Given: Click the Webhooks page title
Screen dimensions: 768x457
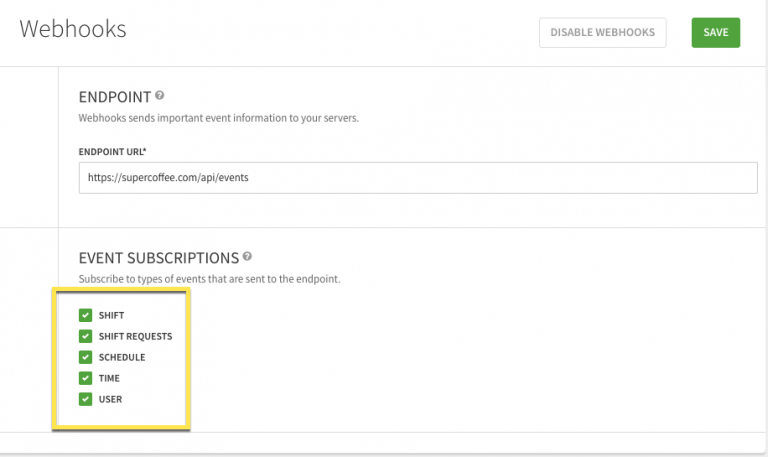Looking at the screenshot, I should pos(73,29).
